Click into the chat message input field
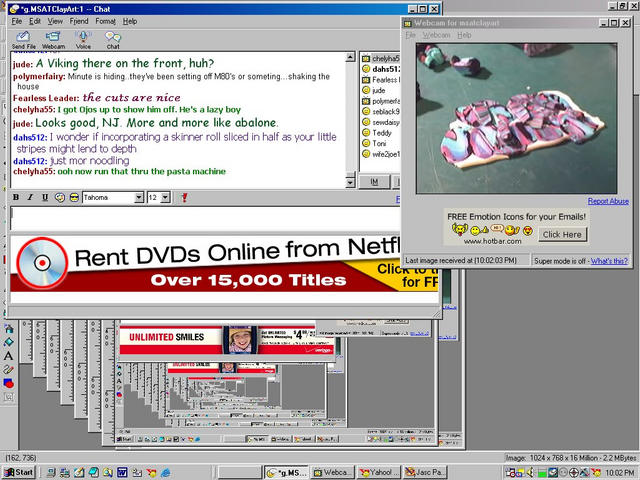 point(205,218)
